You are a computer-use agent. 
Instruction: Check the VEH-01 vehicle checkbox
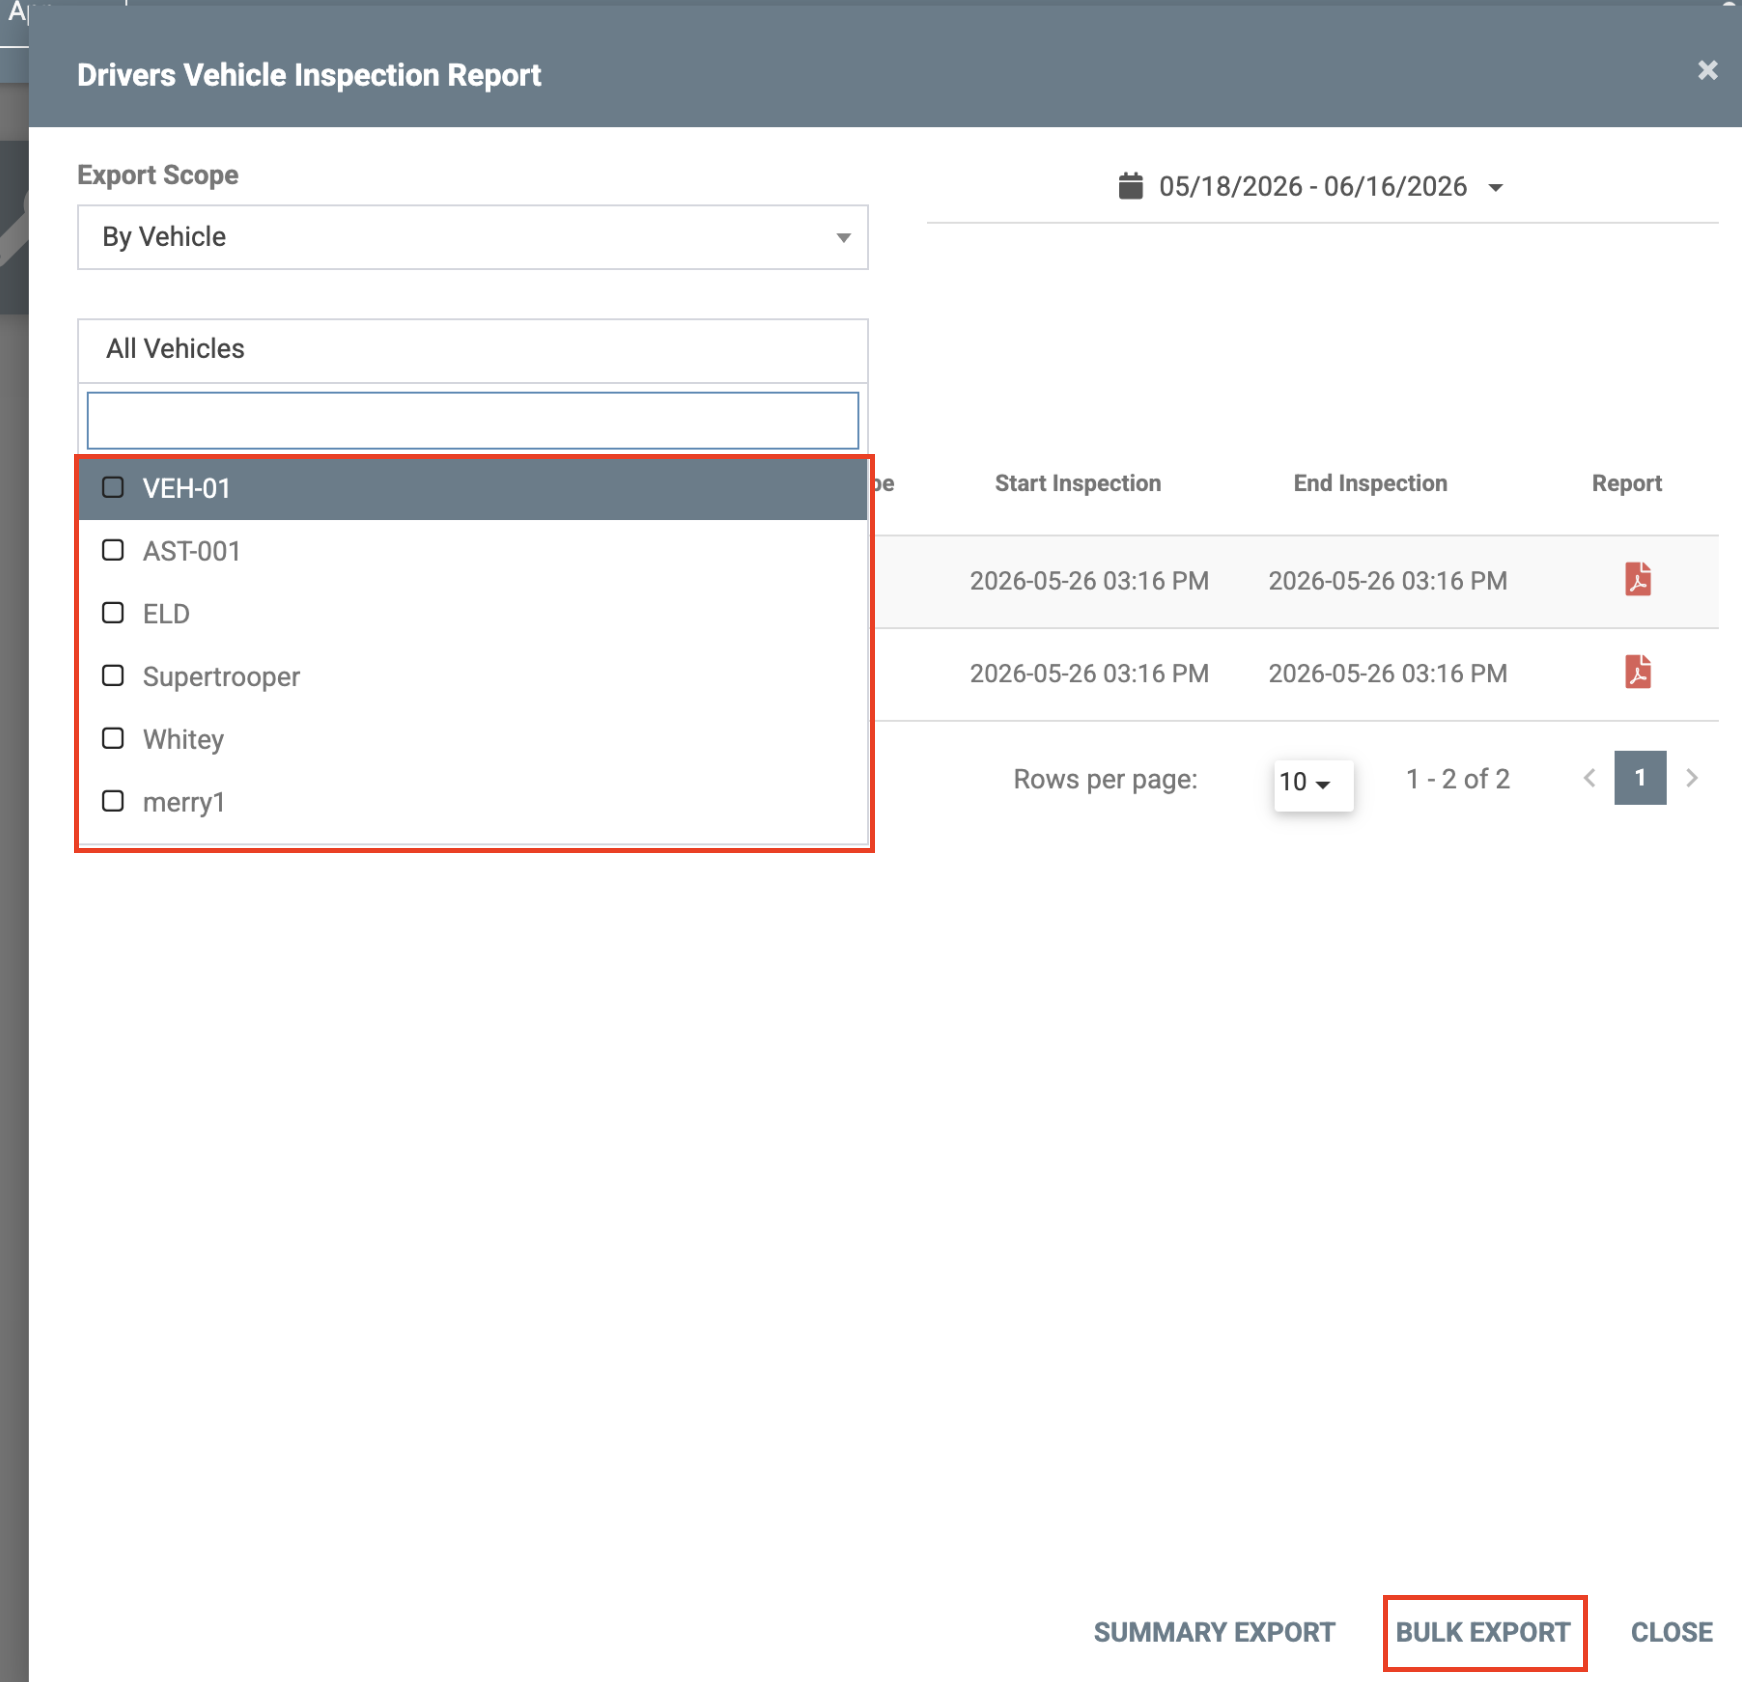coord(113,487)
